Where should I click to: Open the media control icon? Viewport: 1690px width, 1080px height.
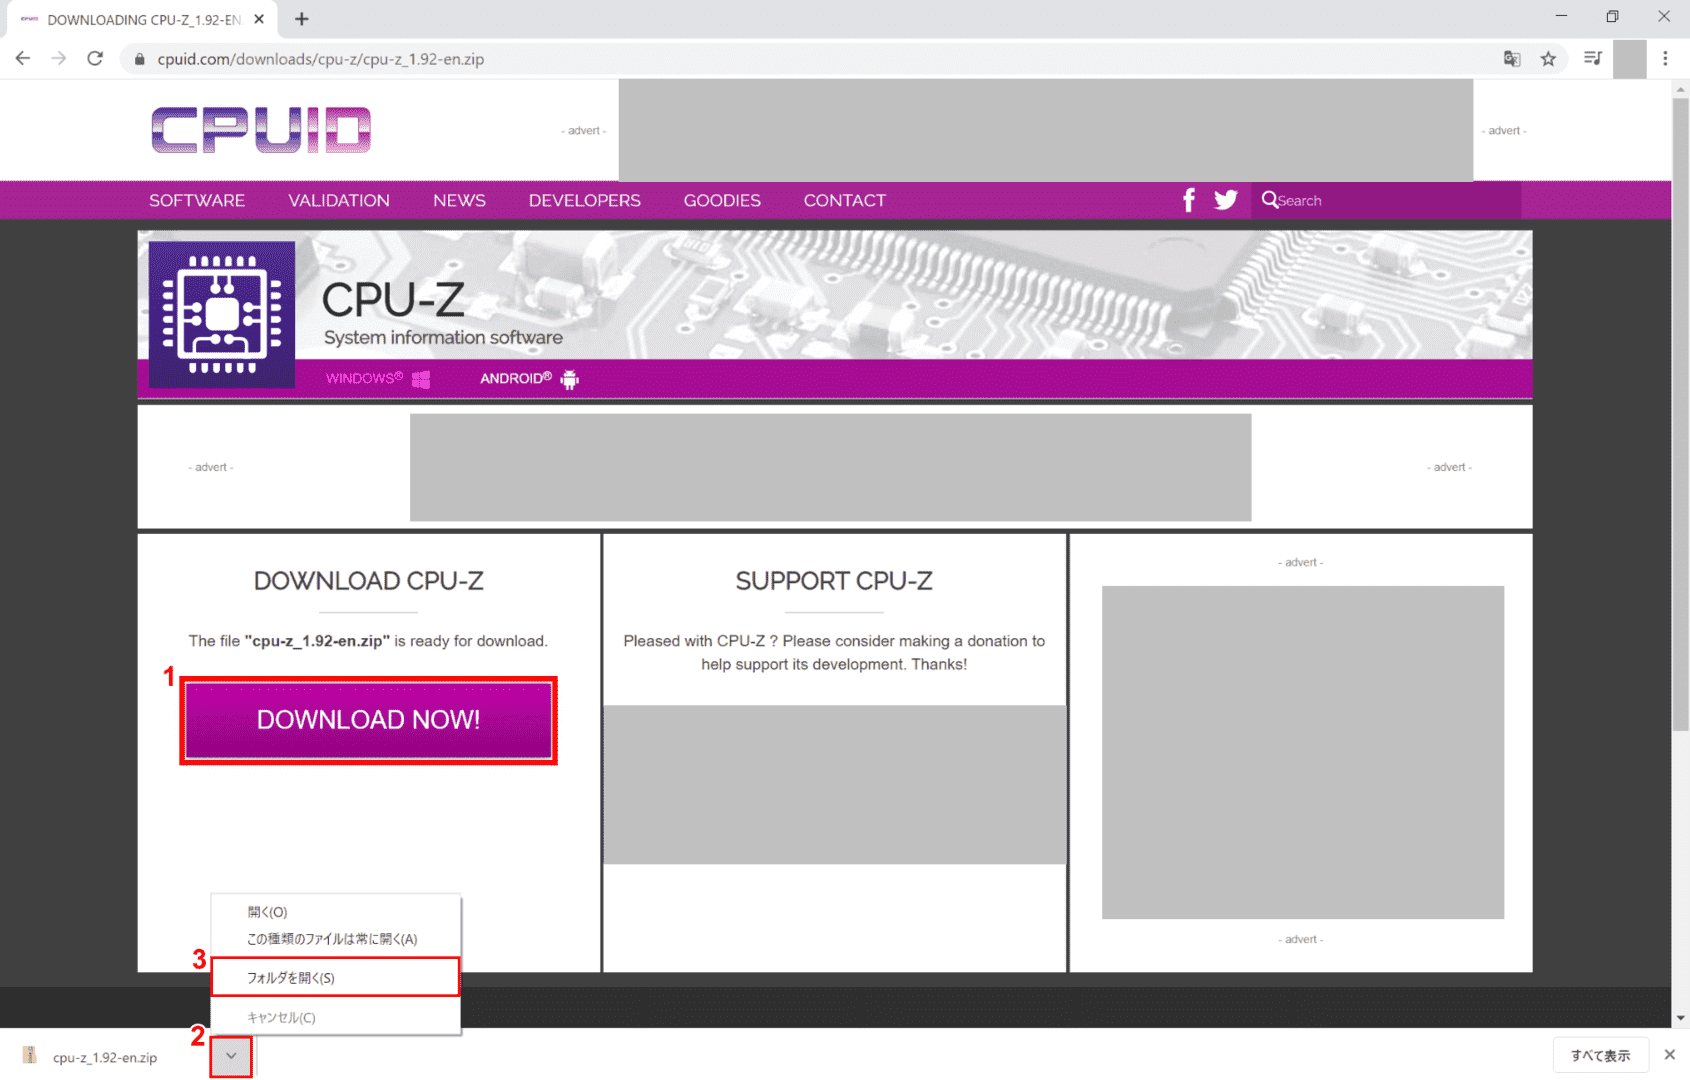tap(1593, 59)
